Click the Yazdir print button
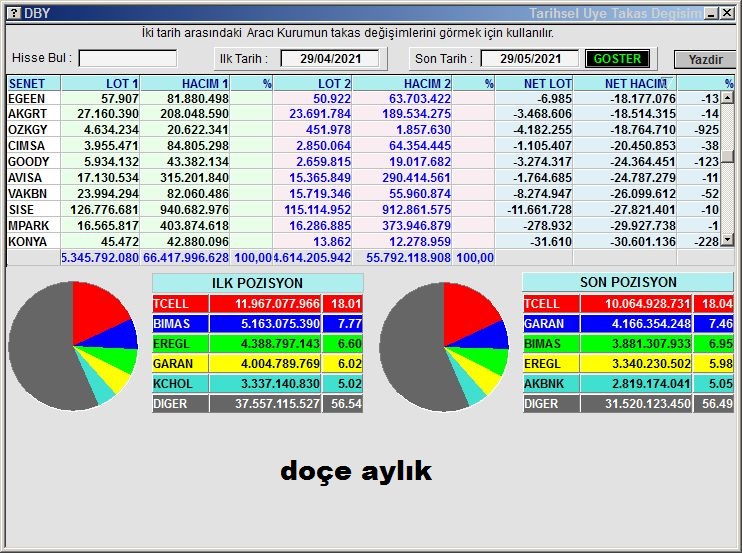The width and height of the screenshot is (742, 553). coord(705,60)
